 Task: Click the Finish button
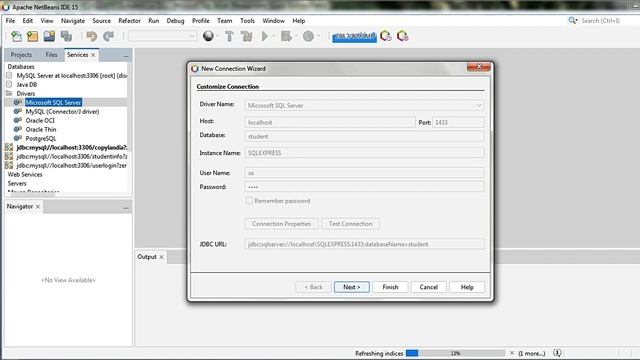pyautogui.click(x=390, y=287)
